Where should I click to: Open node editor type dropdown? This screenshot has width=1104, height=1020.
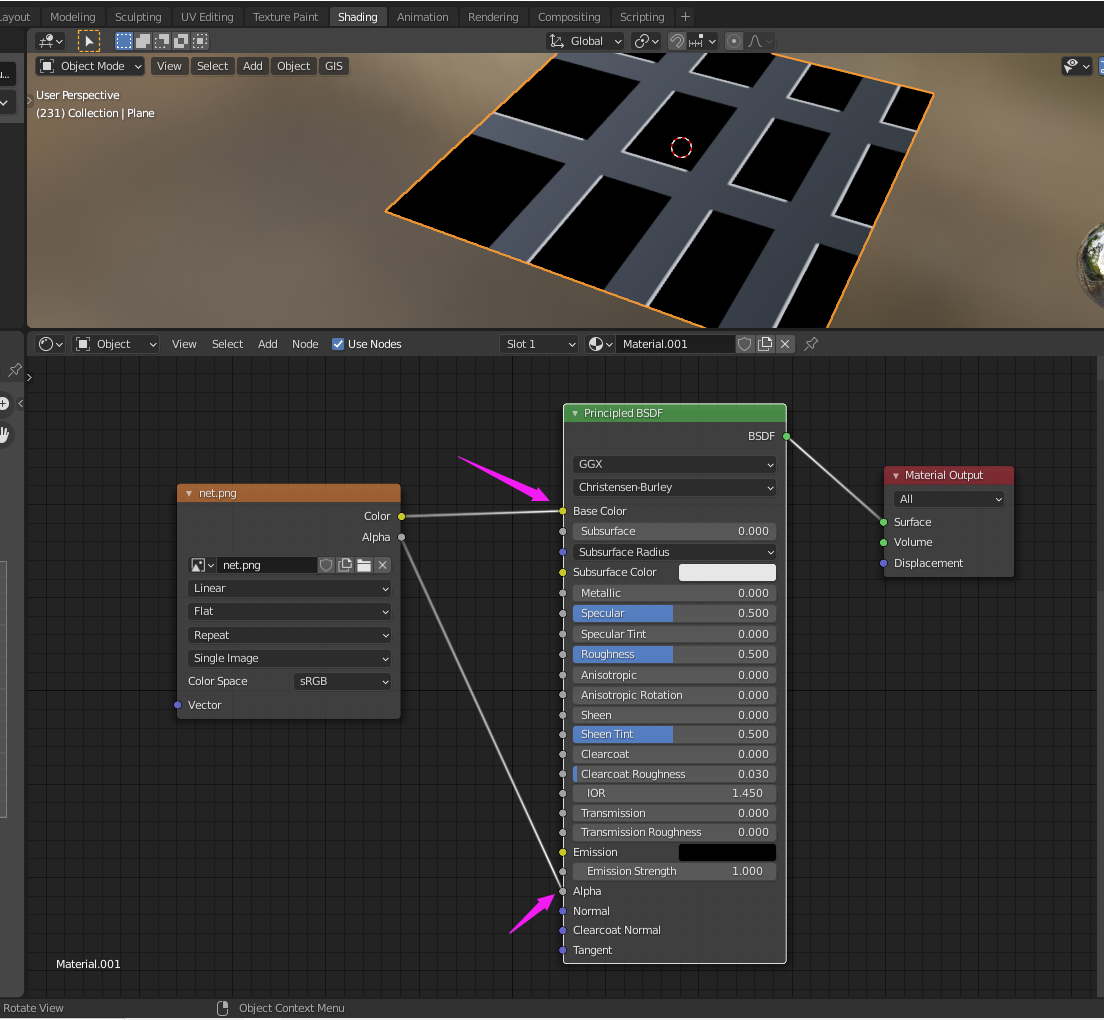click(51, 344)
